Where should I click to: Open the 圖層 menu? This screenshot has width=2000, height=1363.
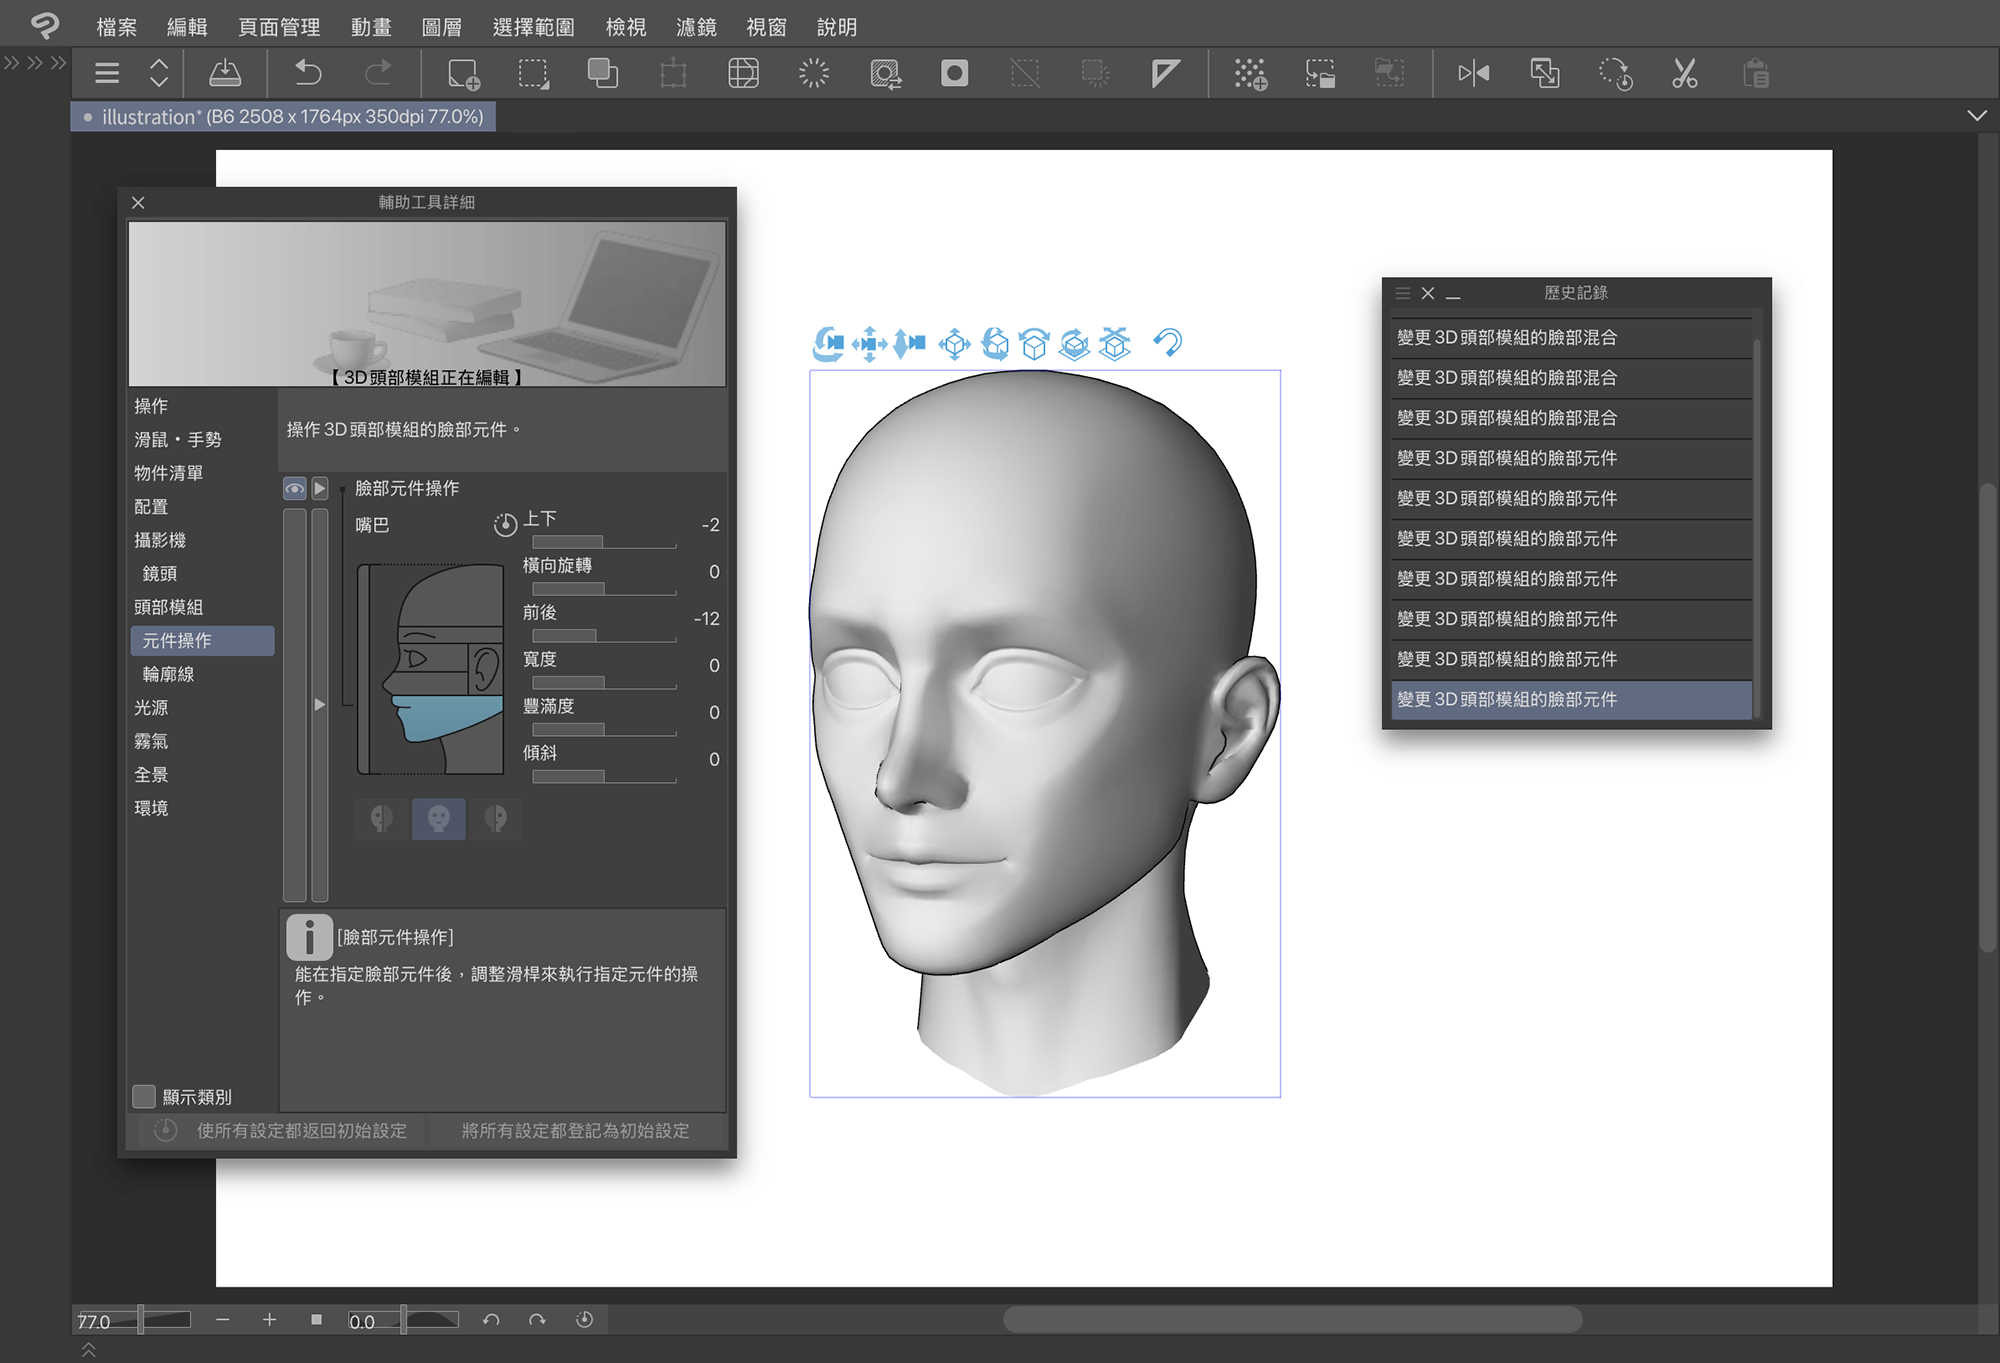441,27
